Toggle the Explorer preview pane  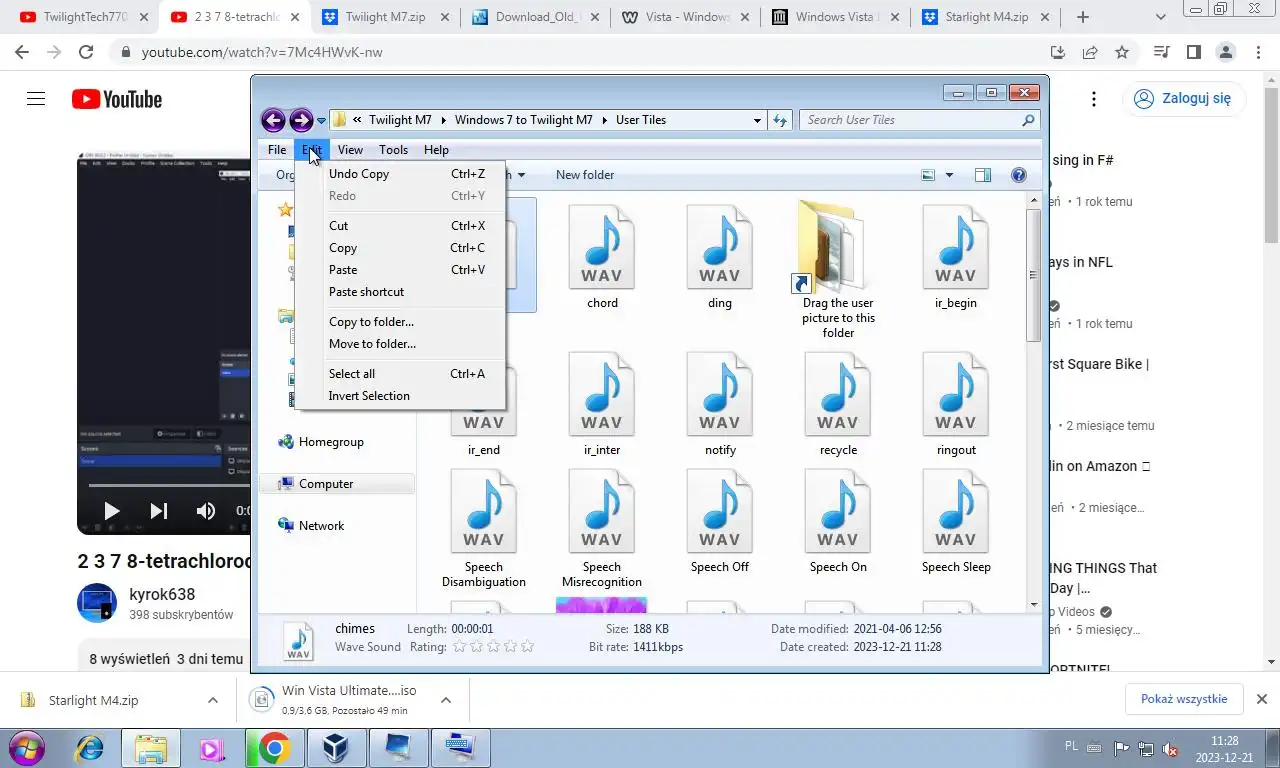coord(983,175)
